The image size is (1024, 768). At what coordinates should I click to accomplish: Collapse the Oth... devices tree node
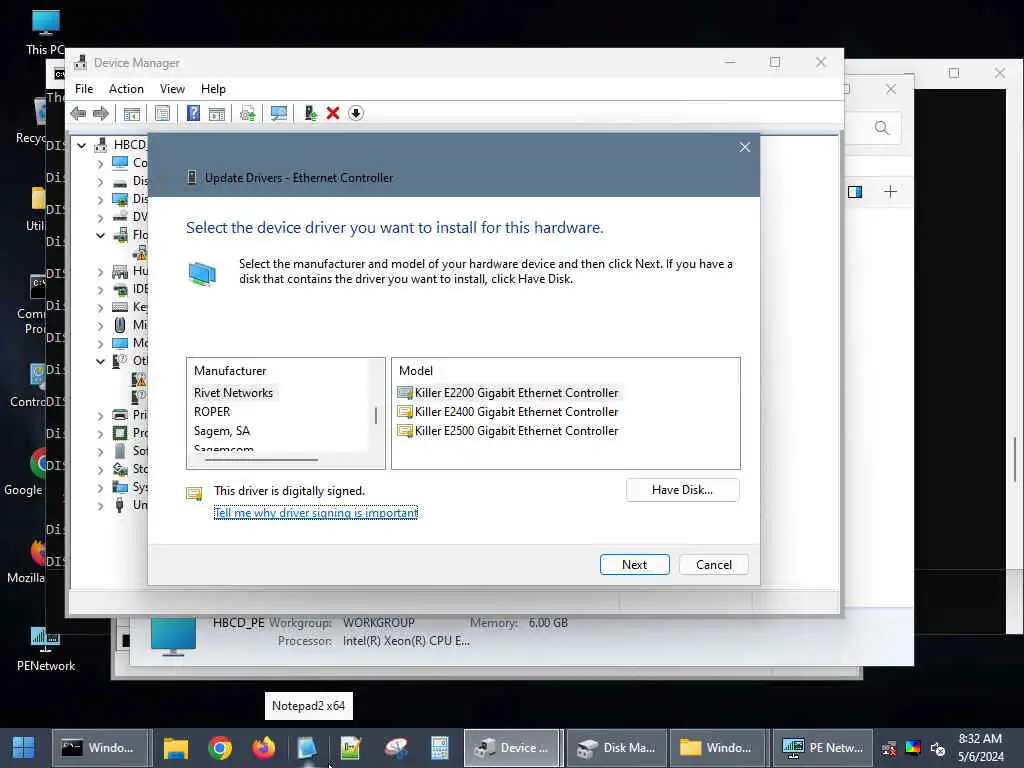(x=101, y=361)
